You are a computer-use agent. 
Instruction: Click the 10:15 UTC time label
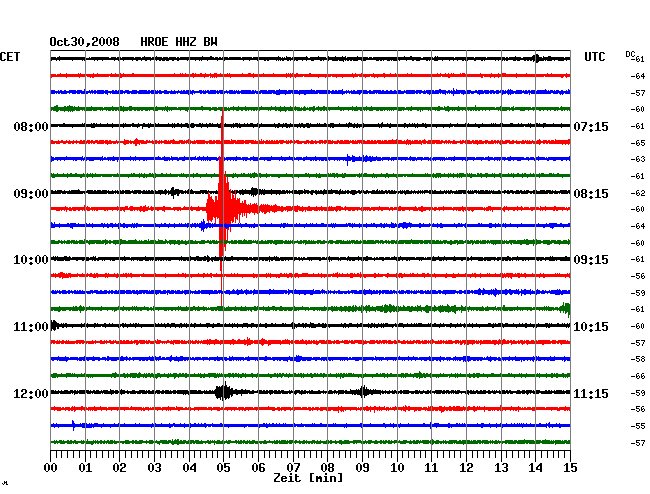591,327
